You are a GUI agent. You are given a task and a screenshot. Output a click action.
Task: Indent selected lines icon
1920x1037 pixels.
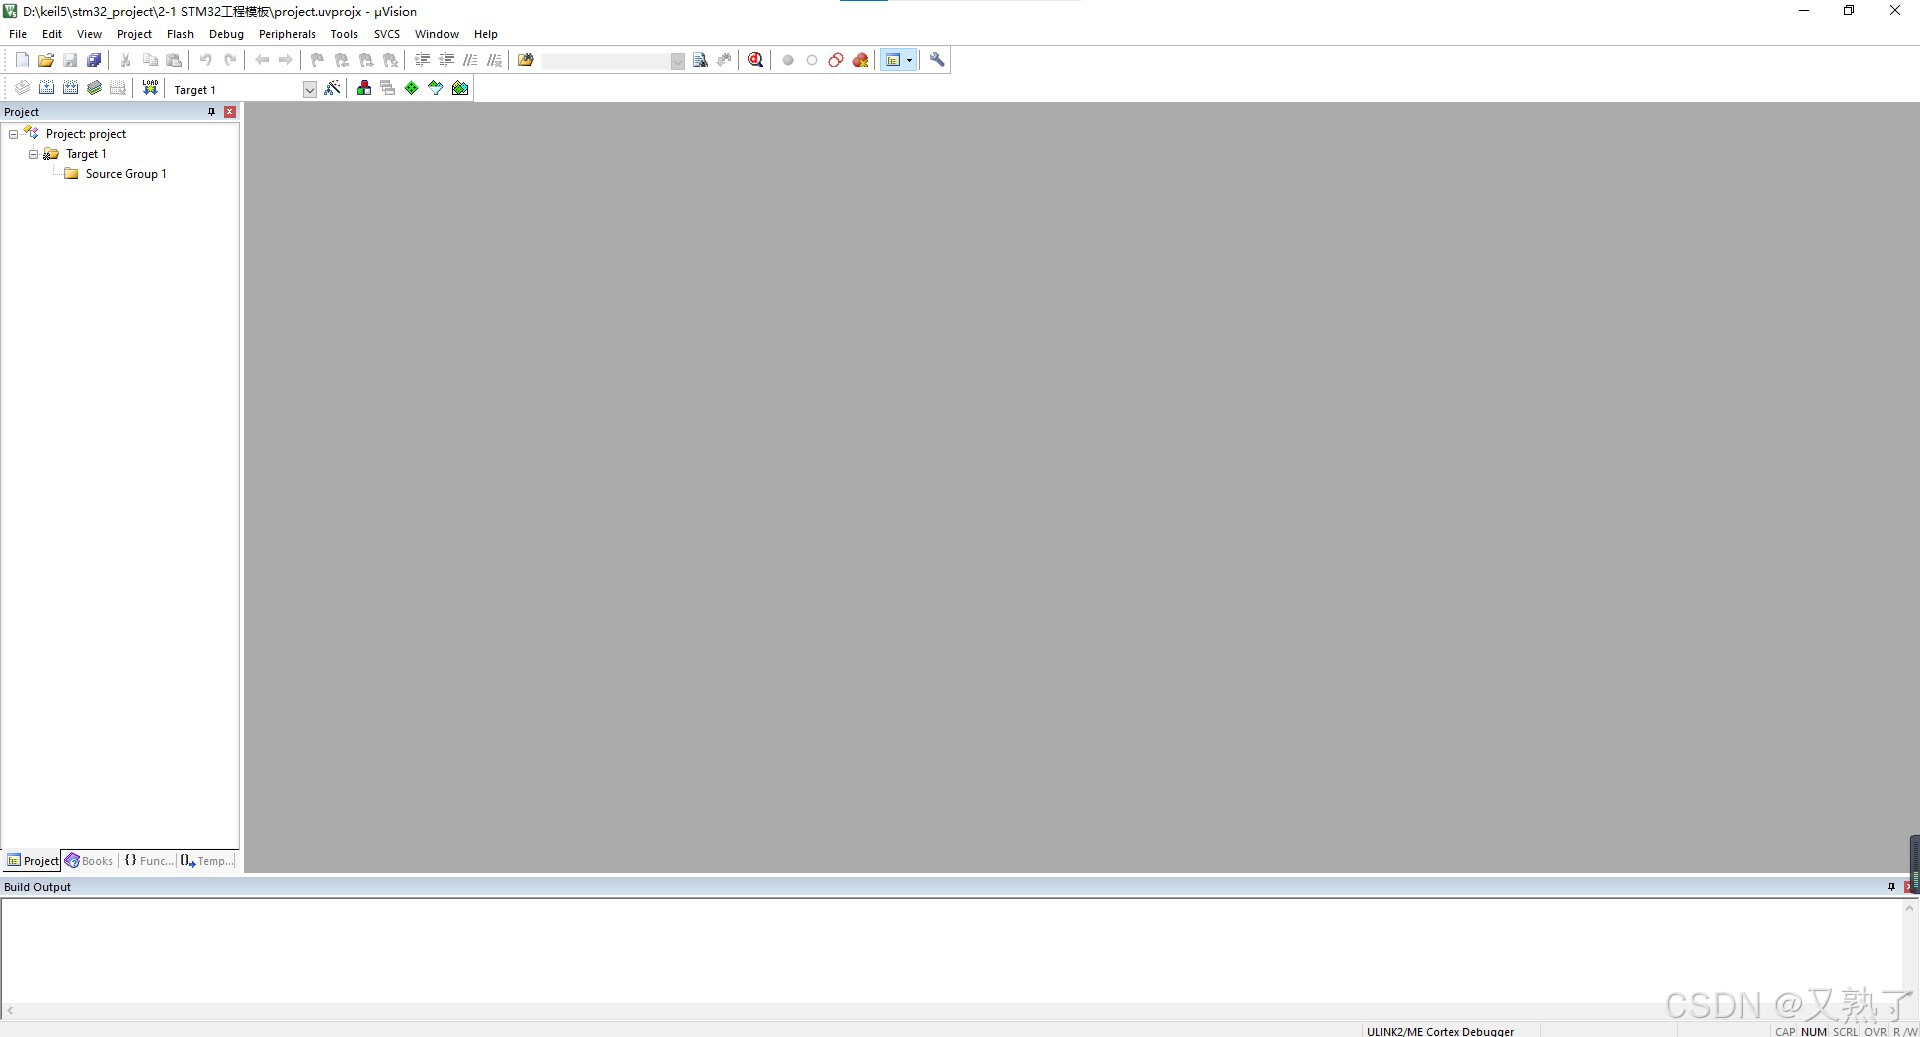tap(422, 60)
